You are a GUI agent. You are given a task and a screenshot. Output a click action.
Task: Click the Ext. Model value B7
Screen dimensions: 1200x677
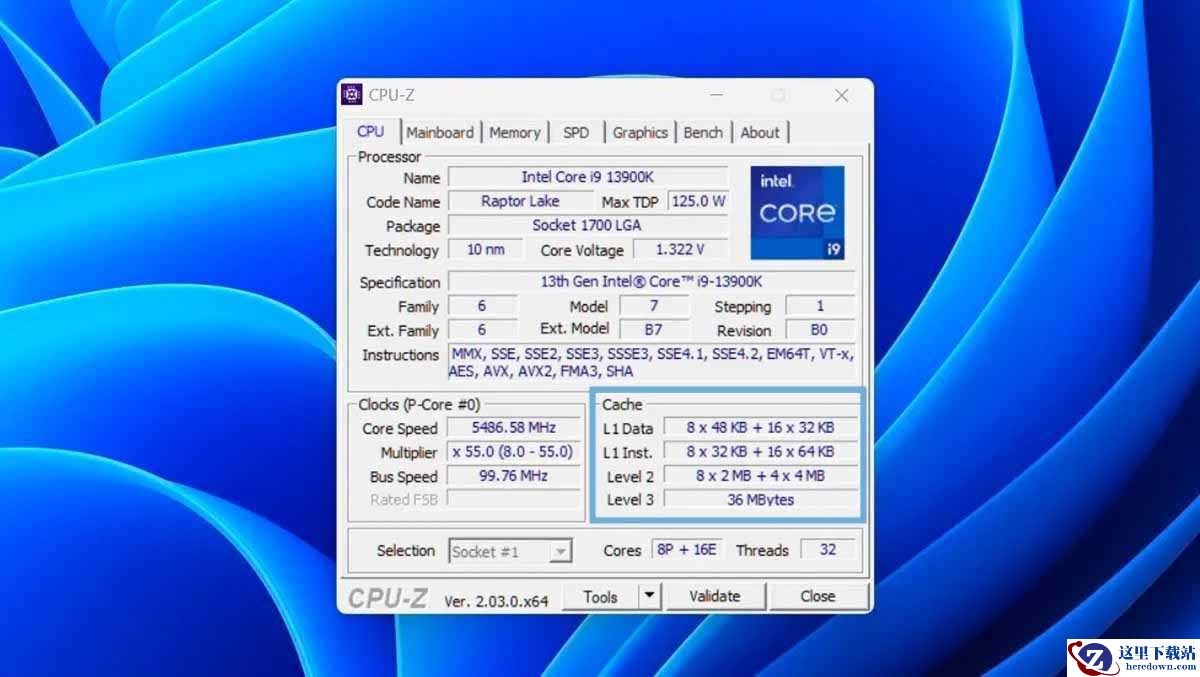(654, 329)
